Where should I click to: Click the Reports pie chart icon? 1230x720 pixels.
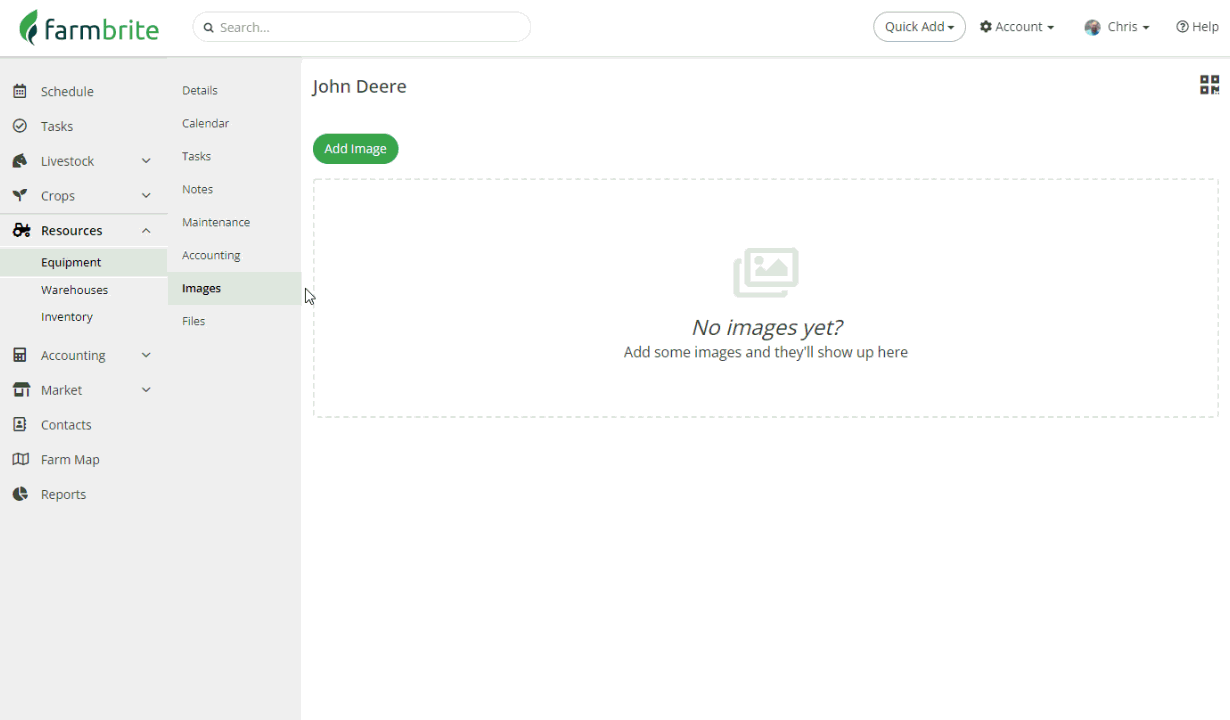(x=19, y=494)
